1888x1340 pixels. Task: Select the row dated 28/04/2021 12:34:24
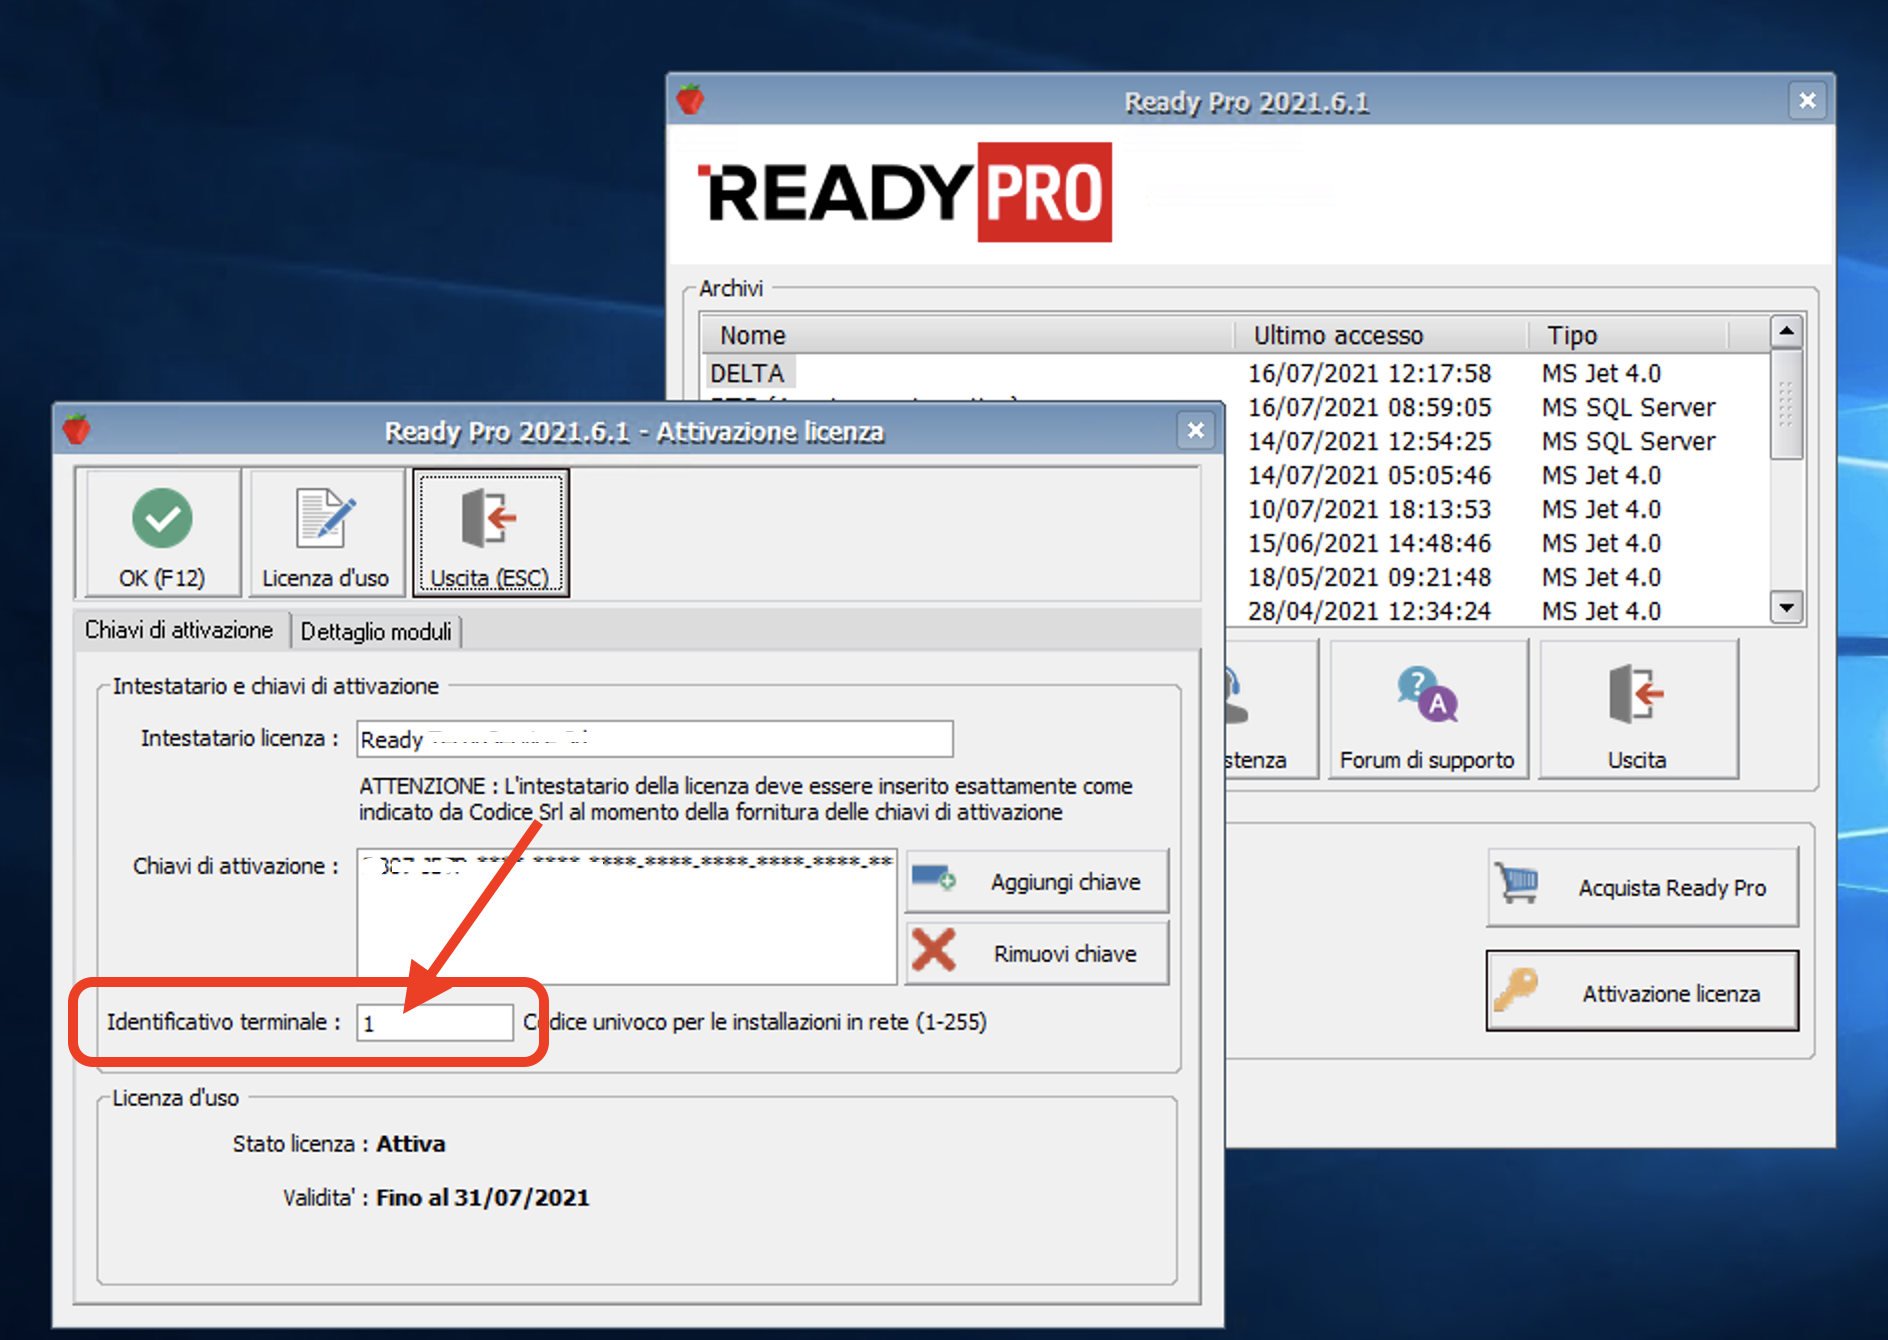(x=1498, y=611)
